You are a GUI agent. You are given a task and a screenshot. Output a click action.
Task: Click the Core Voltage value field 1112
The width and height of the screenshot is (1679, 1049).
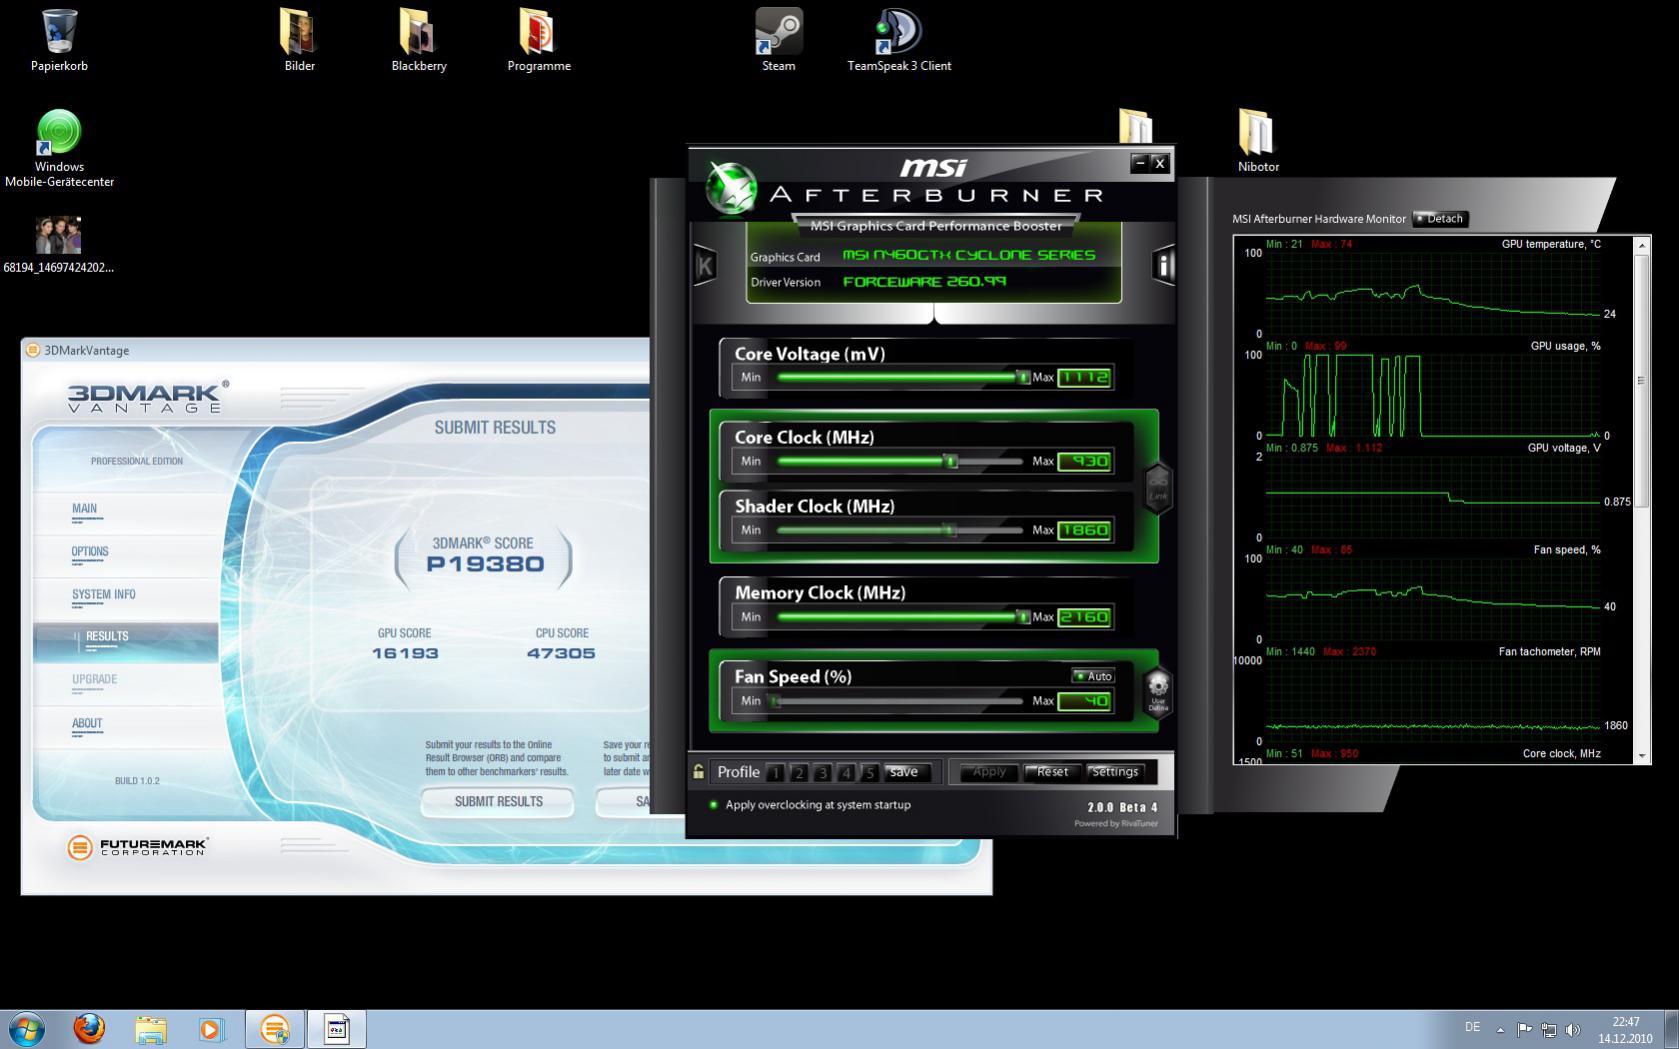pos(1084,377)
